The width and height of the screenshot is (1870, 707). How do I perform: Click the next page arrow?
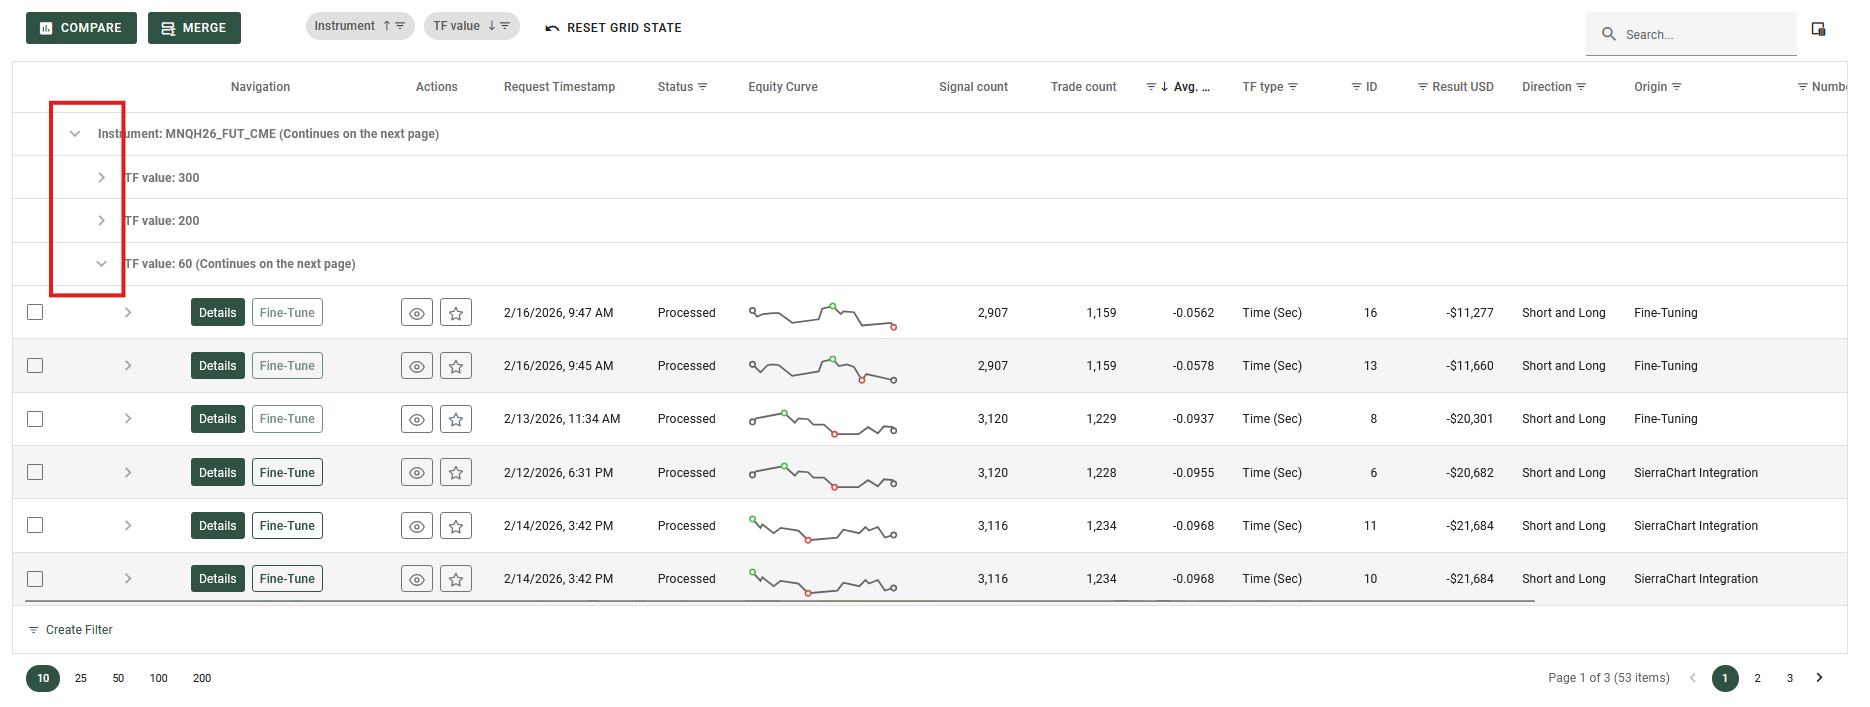tap(1819, 678)
